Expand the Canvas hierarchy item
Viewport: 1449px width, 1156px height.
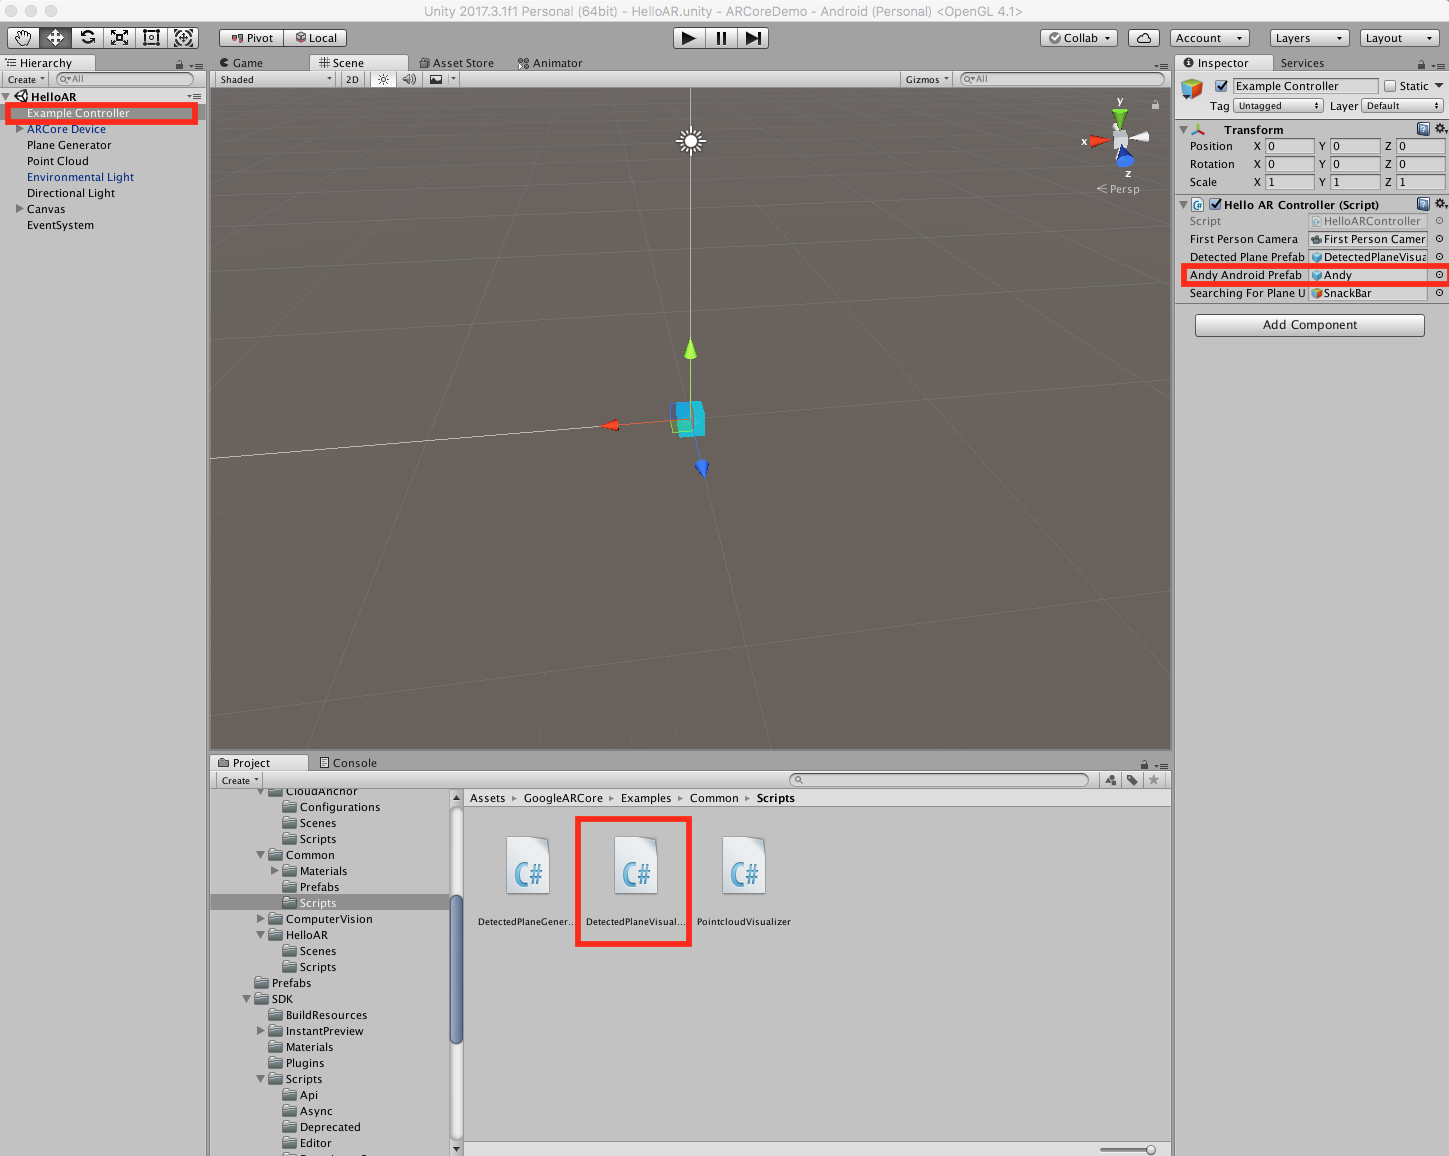[19, 209]
